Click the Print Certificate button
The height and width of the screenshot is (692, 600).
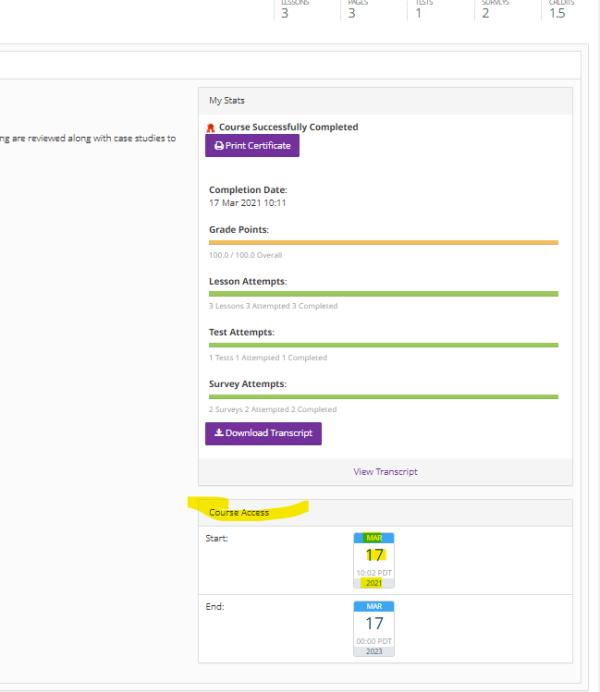point(252,146)
